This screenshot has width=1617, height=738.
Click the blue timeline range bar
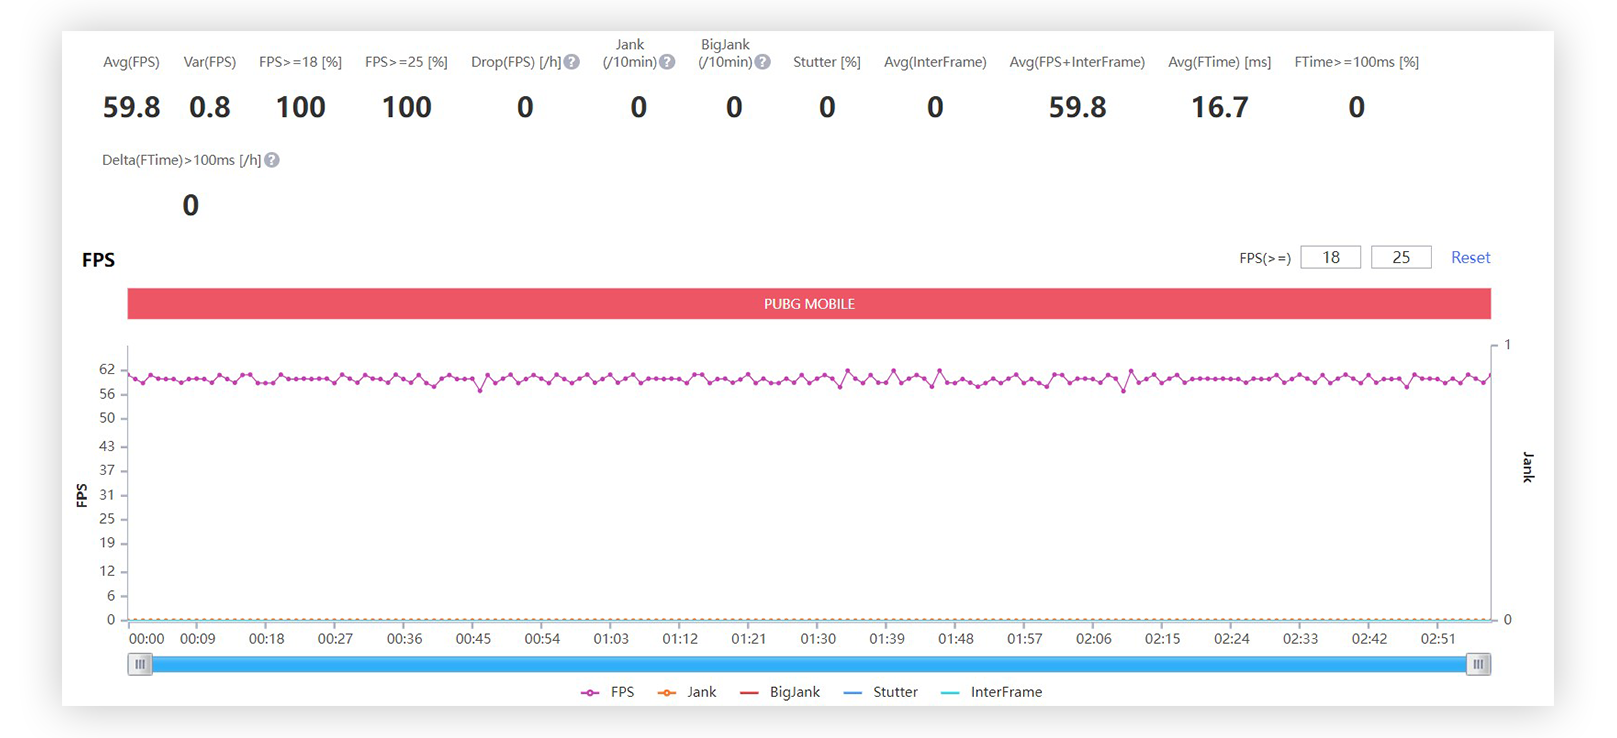coord(809,664)
